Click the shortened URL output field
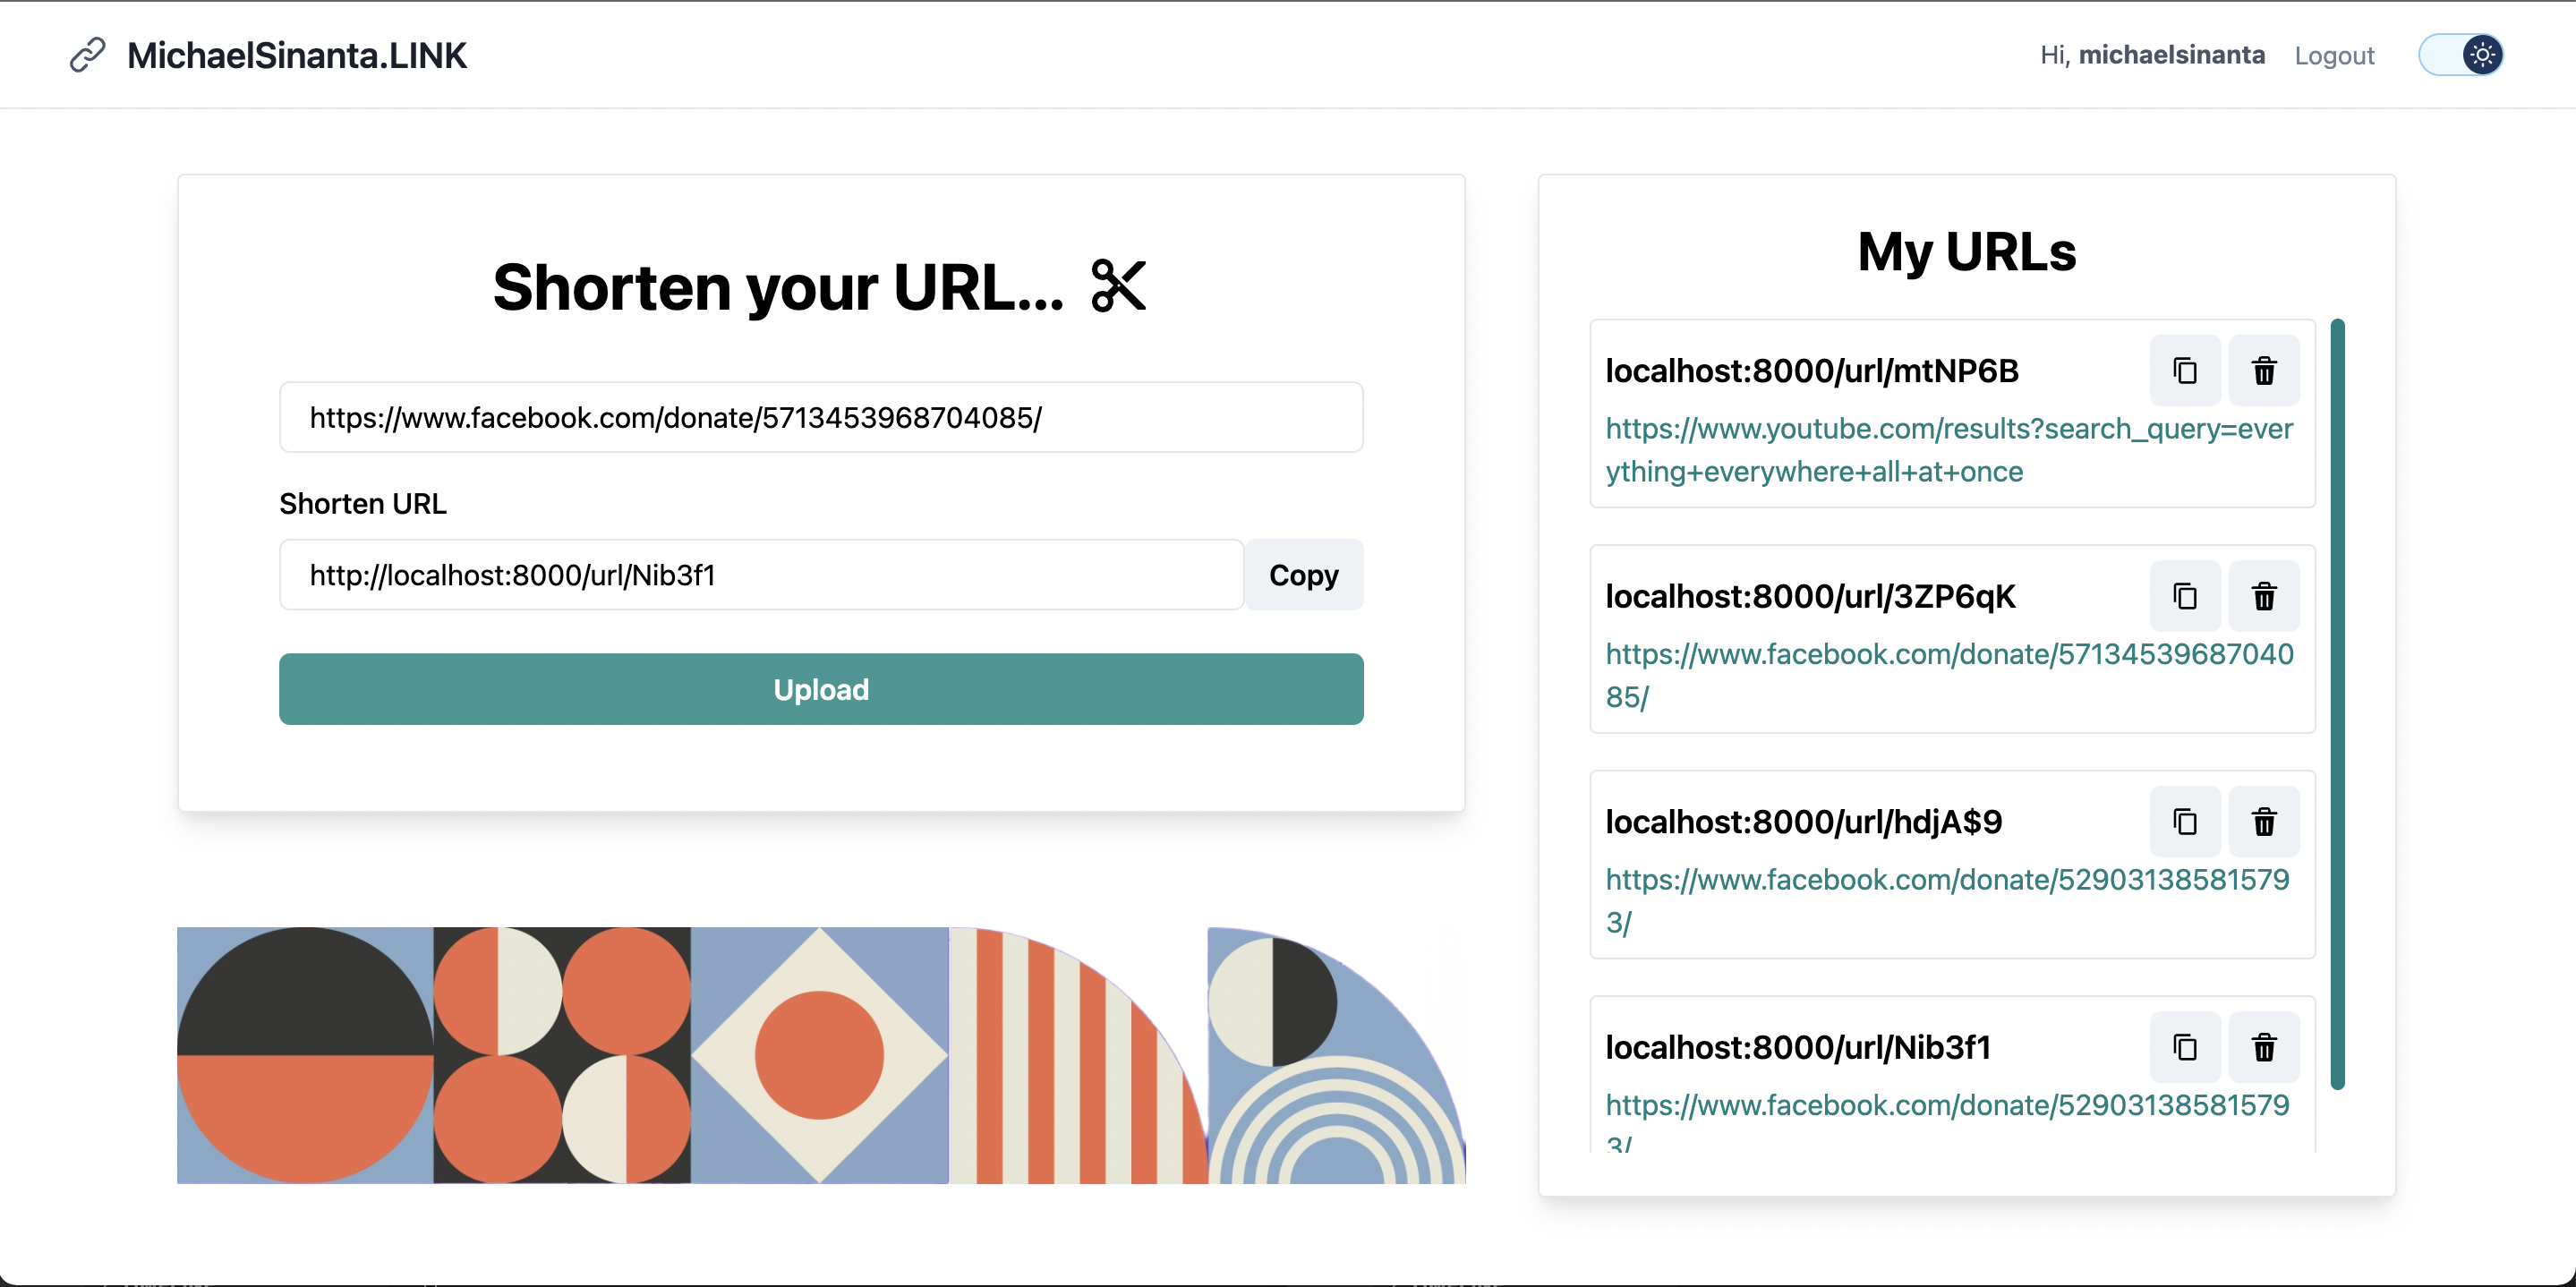Viewport: 2576px width, 1287px height. [761, 575]
